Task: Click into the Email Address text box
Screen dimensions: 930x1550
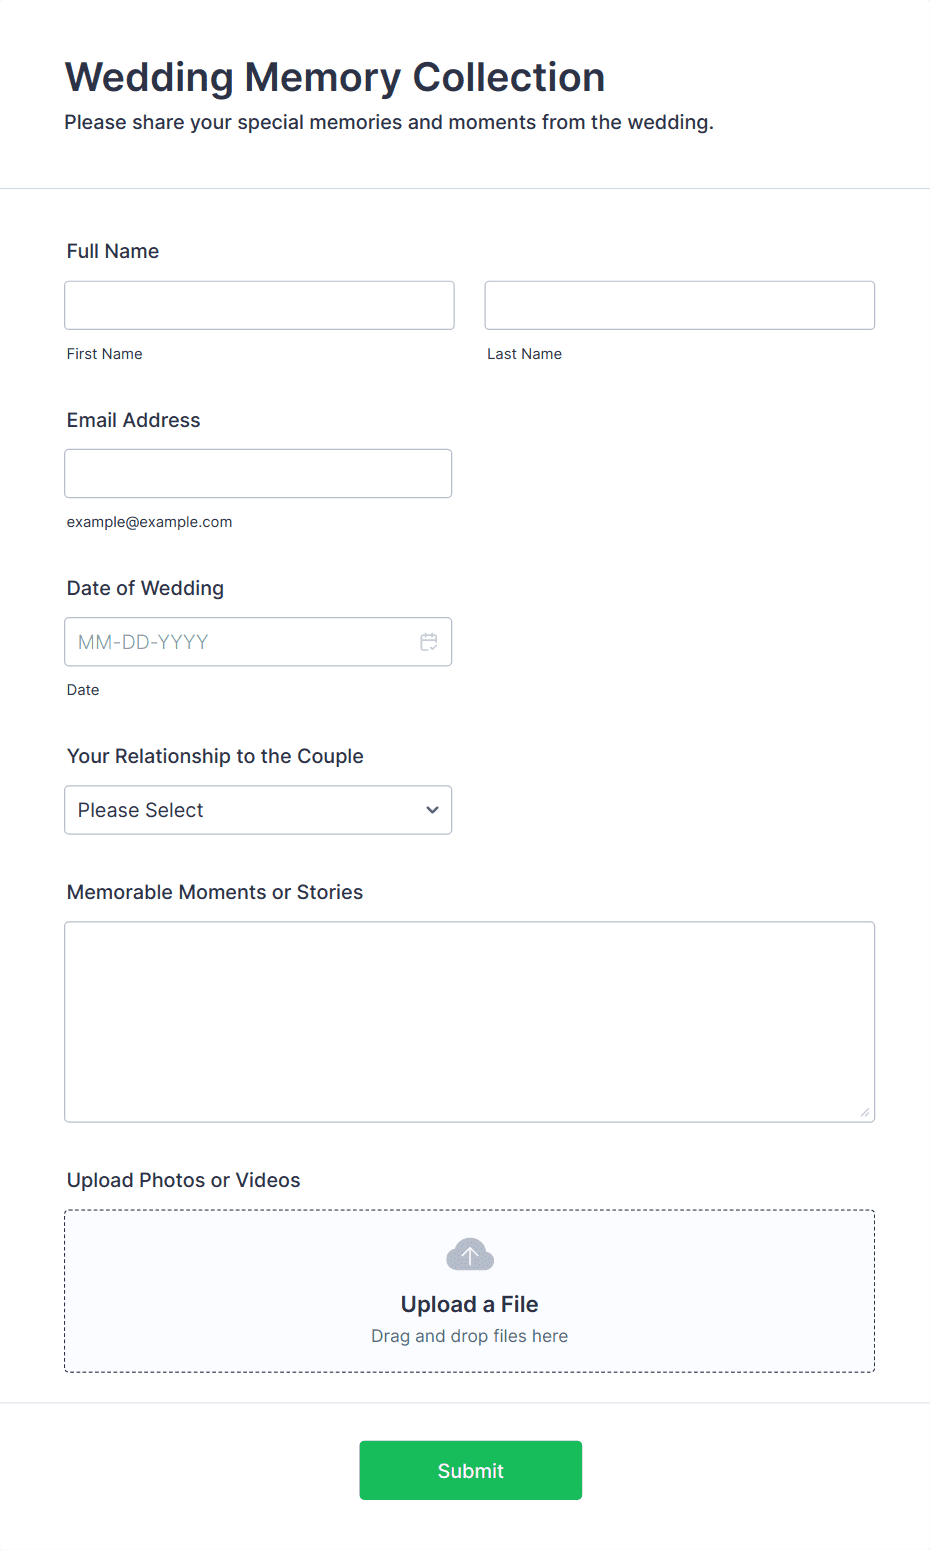Action: 258,473
